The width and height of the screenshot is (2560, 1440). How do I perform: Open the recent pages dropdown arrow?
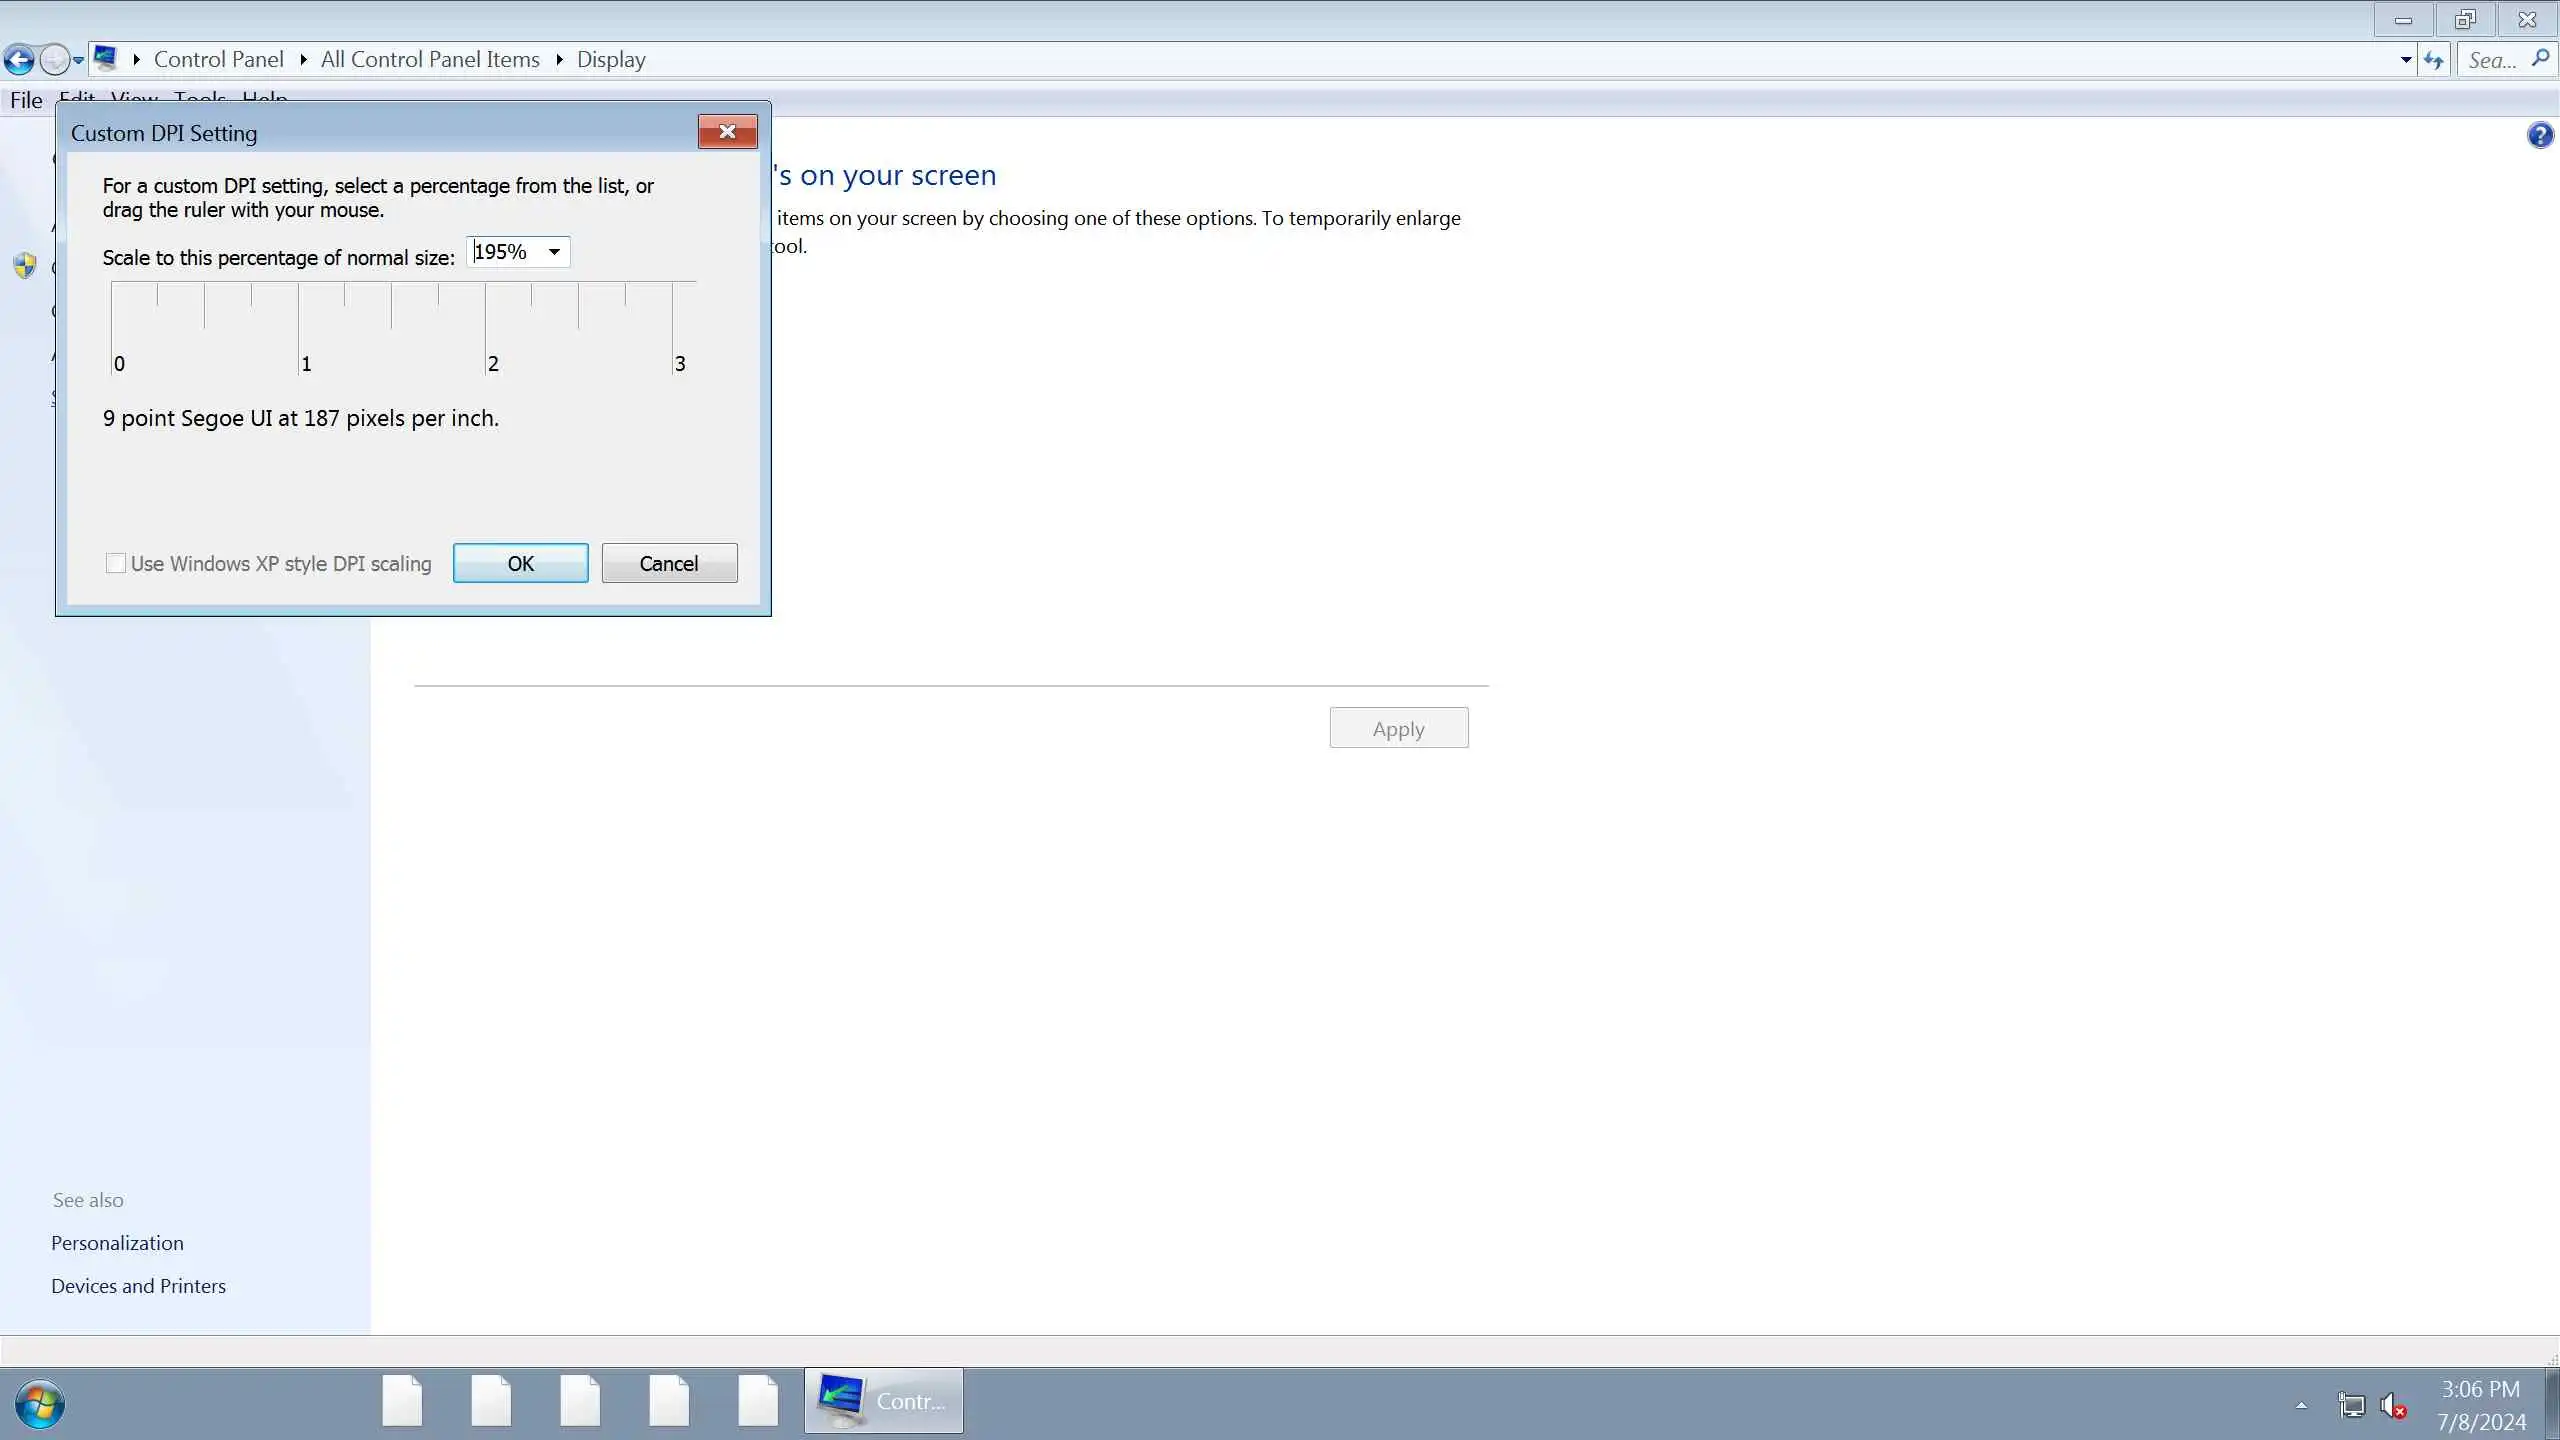(x=78, y=60)
